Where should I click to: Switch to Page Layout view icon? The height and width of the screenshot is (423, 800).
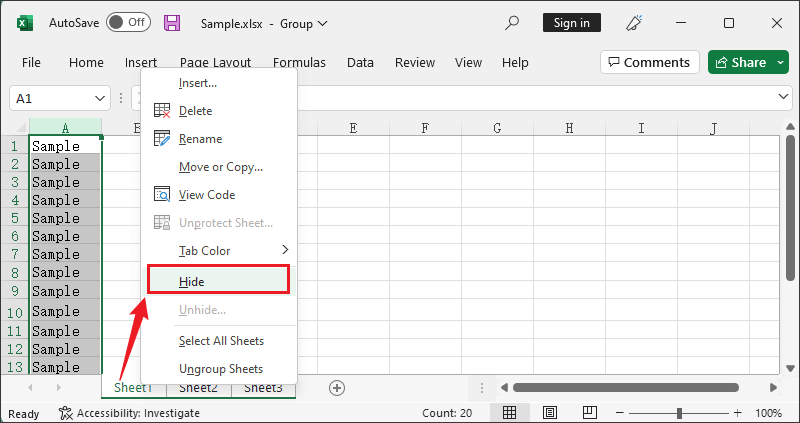[549, 412]
